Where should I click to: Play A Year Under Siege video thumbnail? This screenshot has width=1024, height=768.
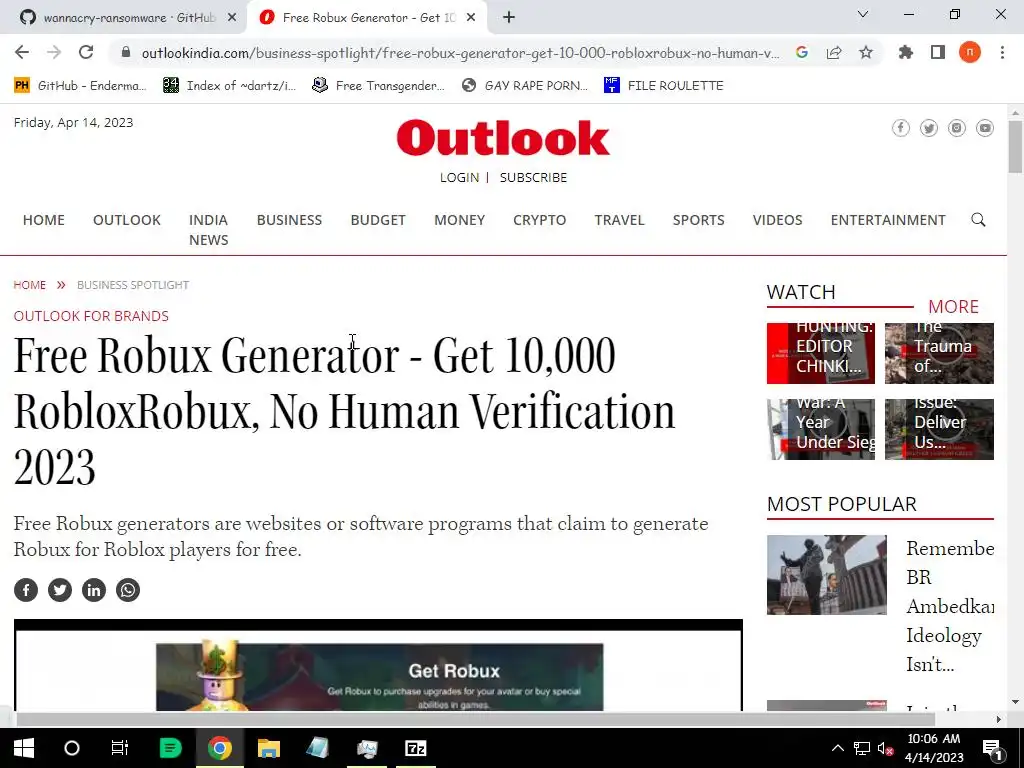[821, 429]
